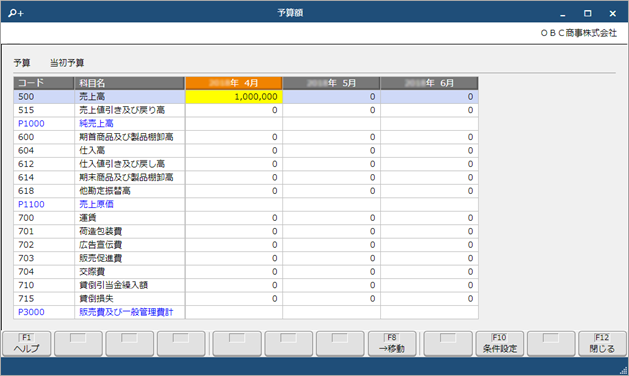Screen dimensions: 629x376
Task: Select the 6月 budget cell for 売上高
Action: coord(429,97)
